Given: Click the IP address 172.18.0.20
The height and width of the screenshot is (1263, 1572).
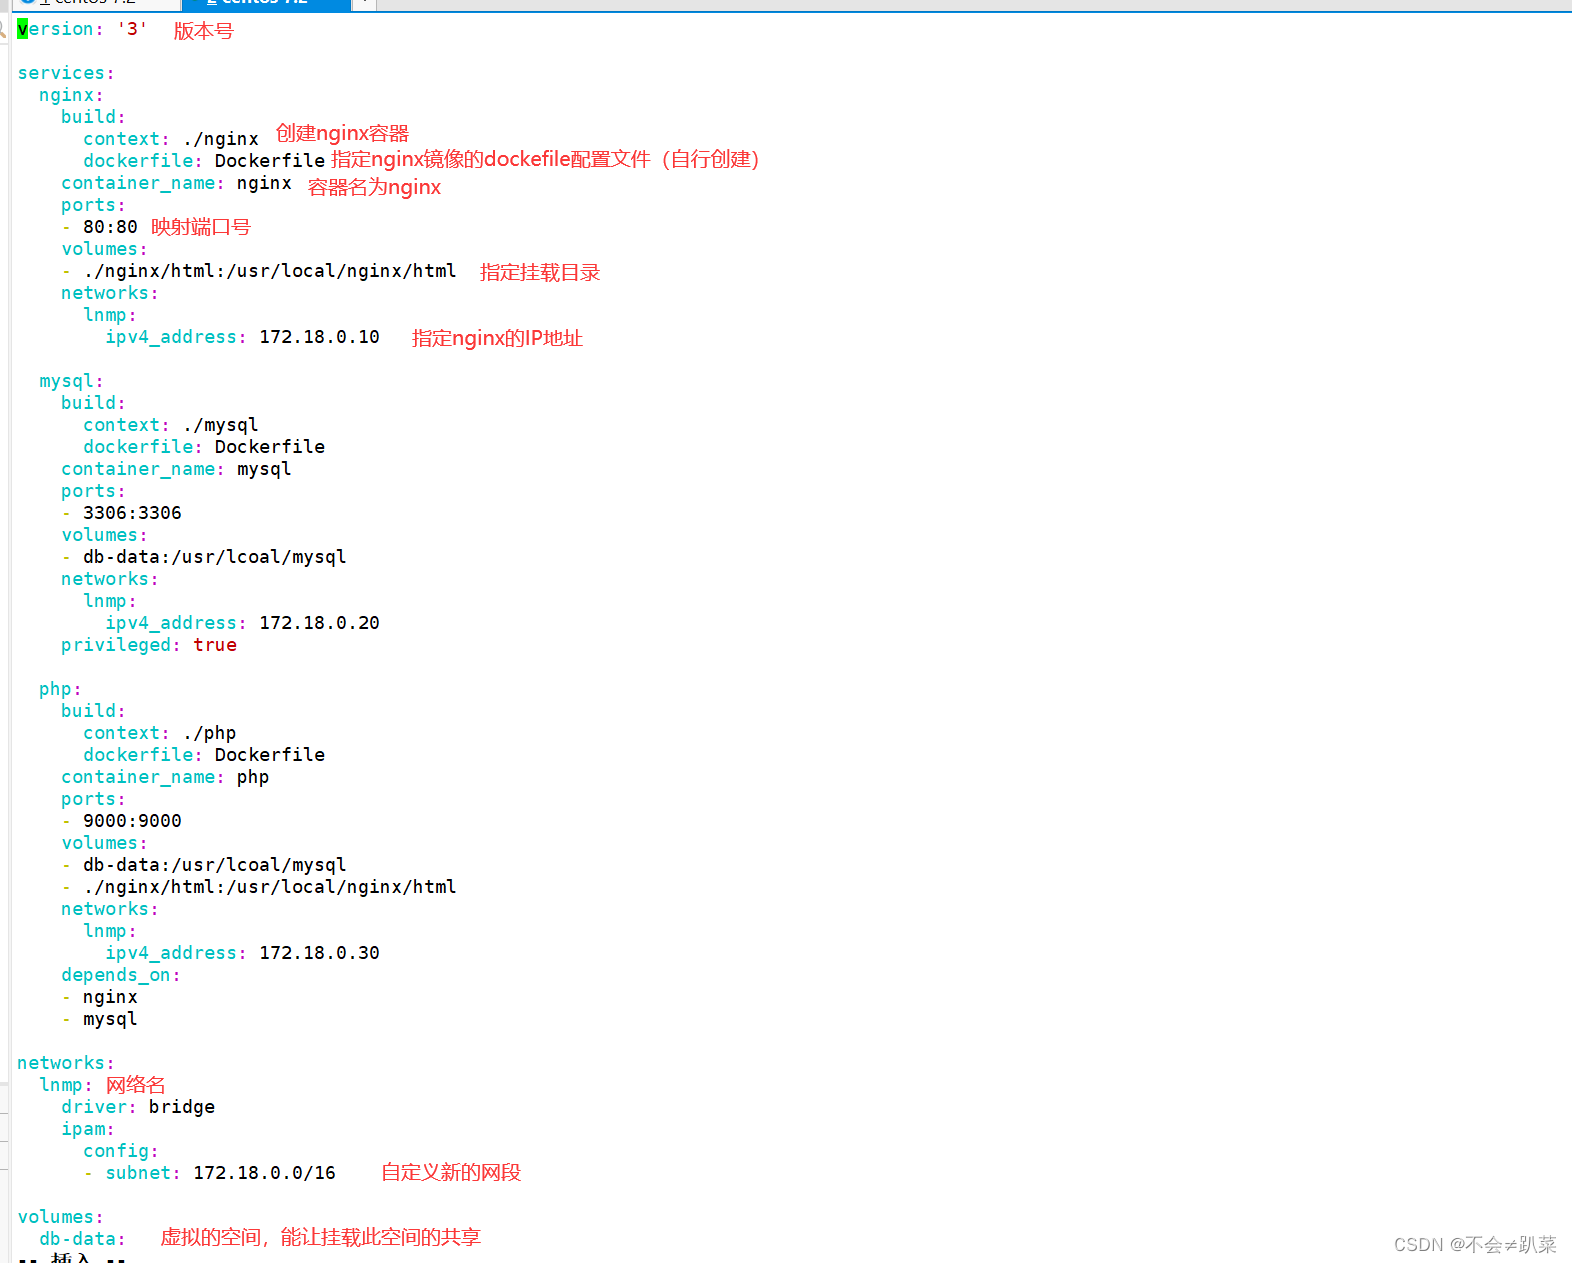Looking at the screenshot, I should click(319, 623).
